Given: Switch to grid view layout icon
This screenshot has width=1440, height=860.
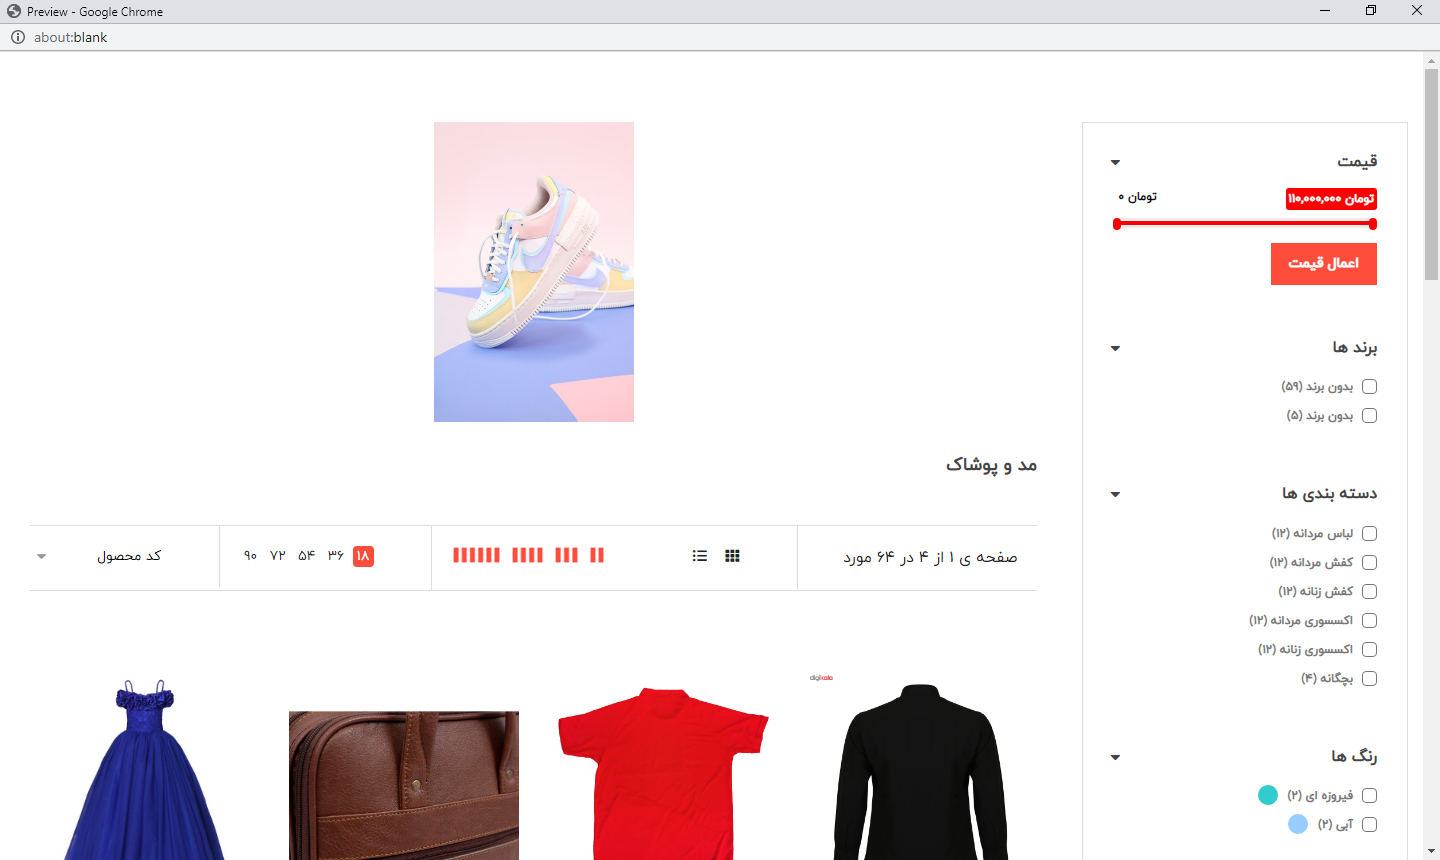Looking at the screenshot, I should point(732,556).
